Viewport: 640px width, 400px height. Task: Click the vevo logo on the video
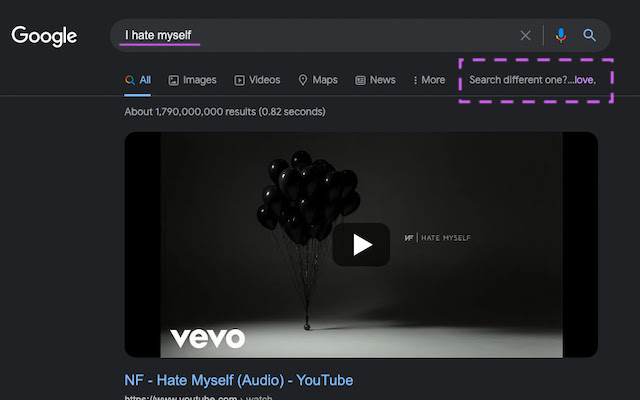click(x=207, y=338)
